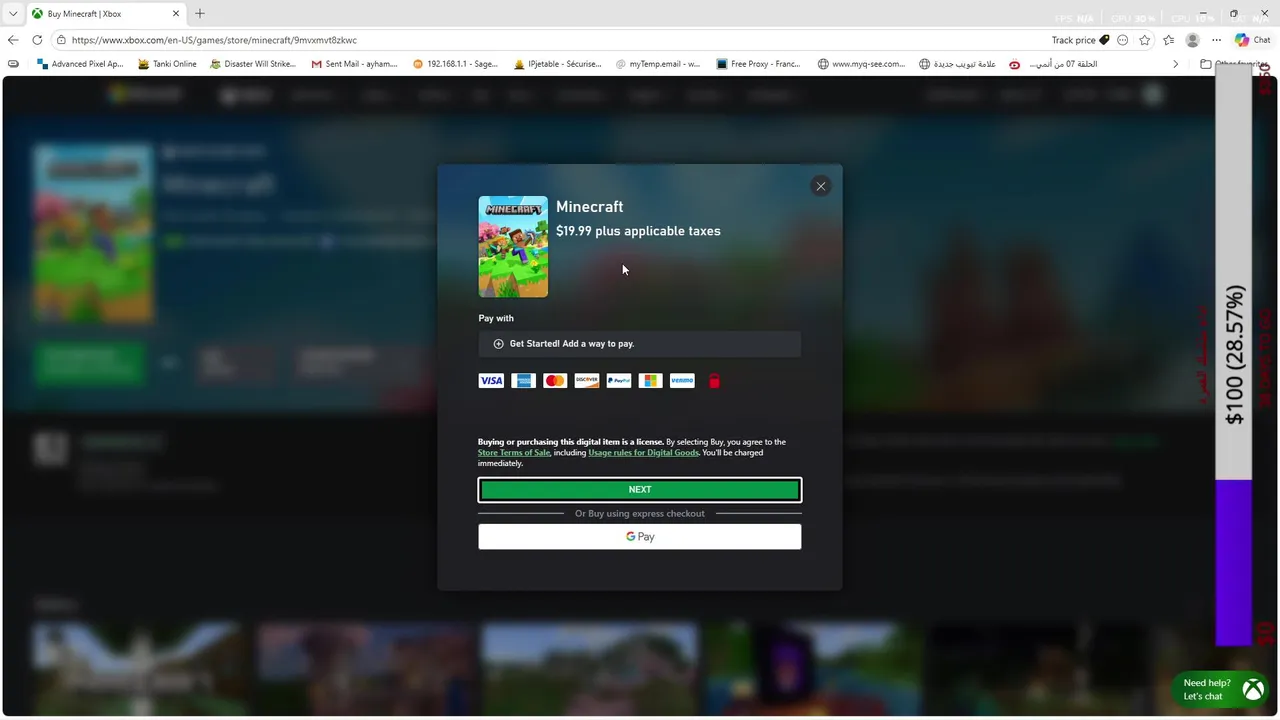Select 'Get Started! Add a way to pay'
The width and height of the screenshot is (1280, 720).
click(640, 344)
